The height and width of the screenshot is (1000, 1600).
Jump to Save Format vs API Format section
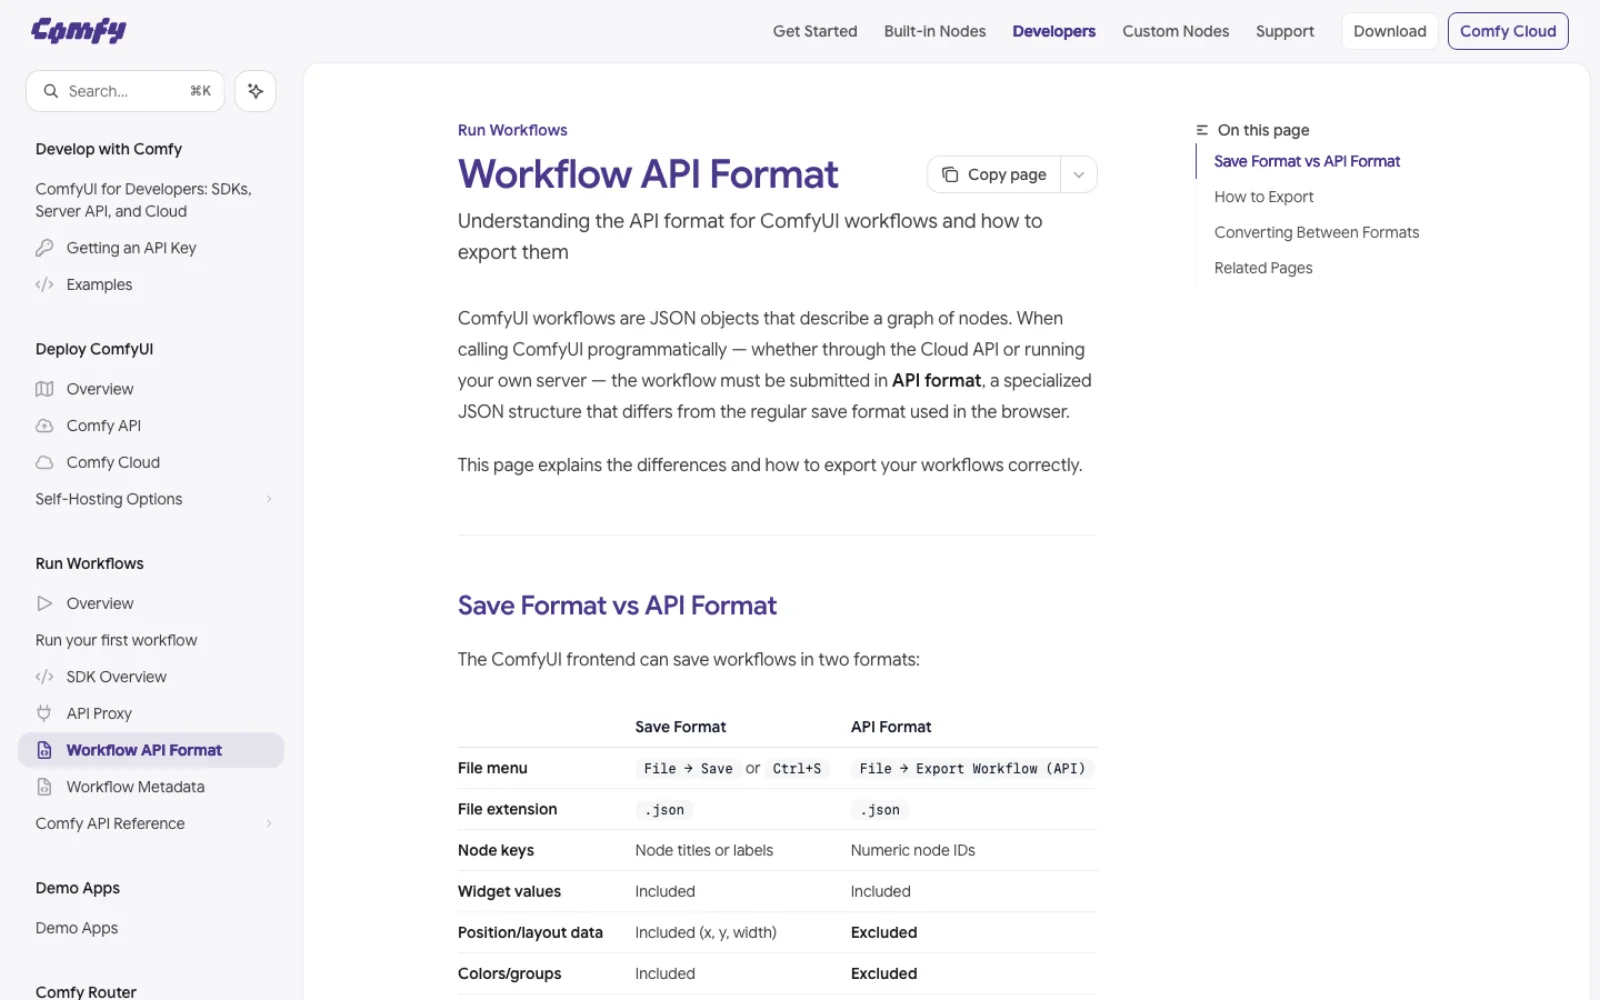1307,161
